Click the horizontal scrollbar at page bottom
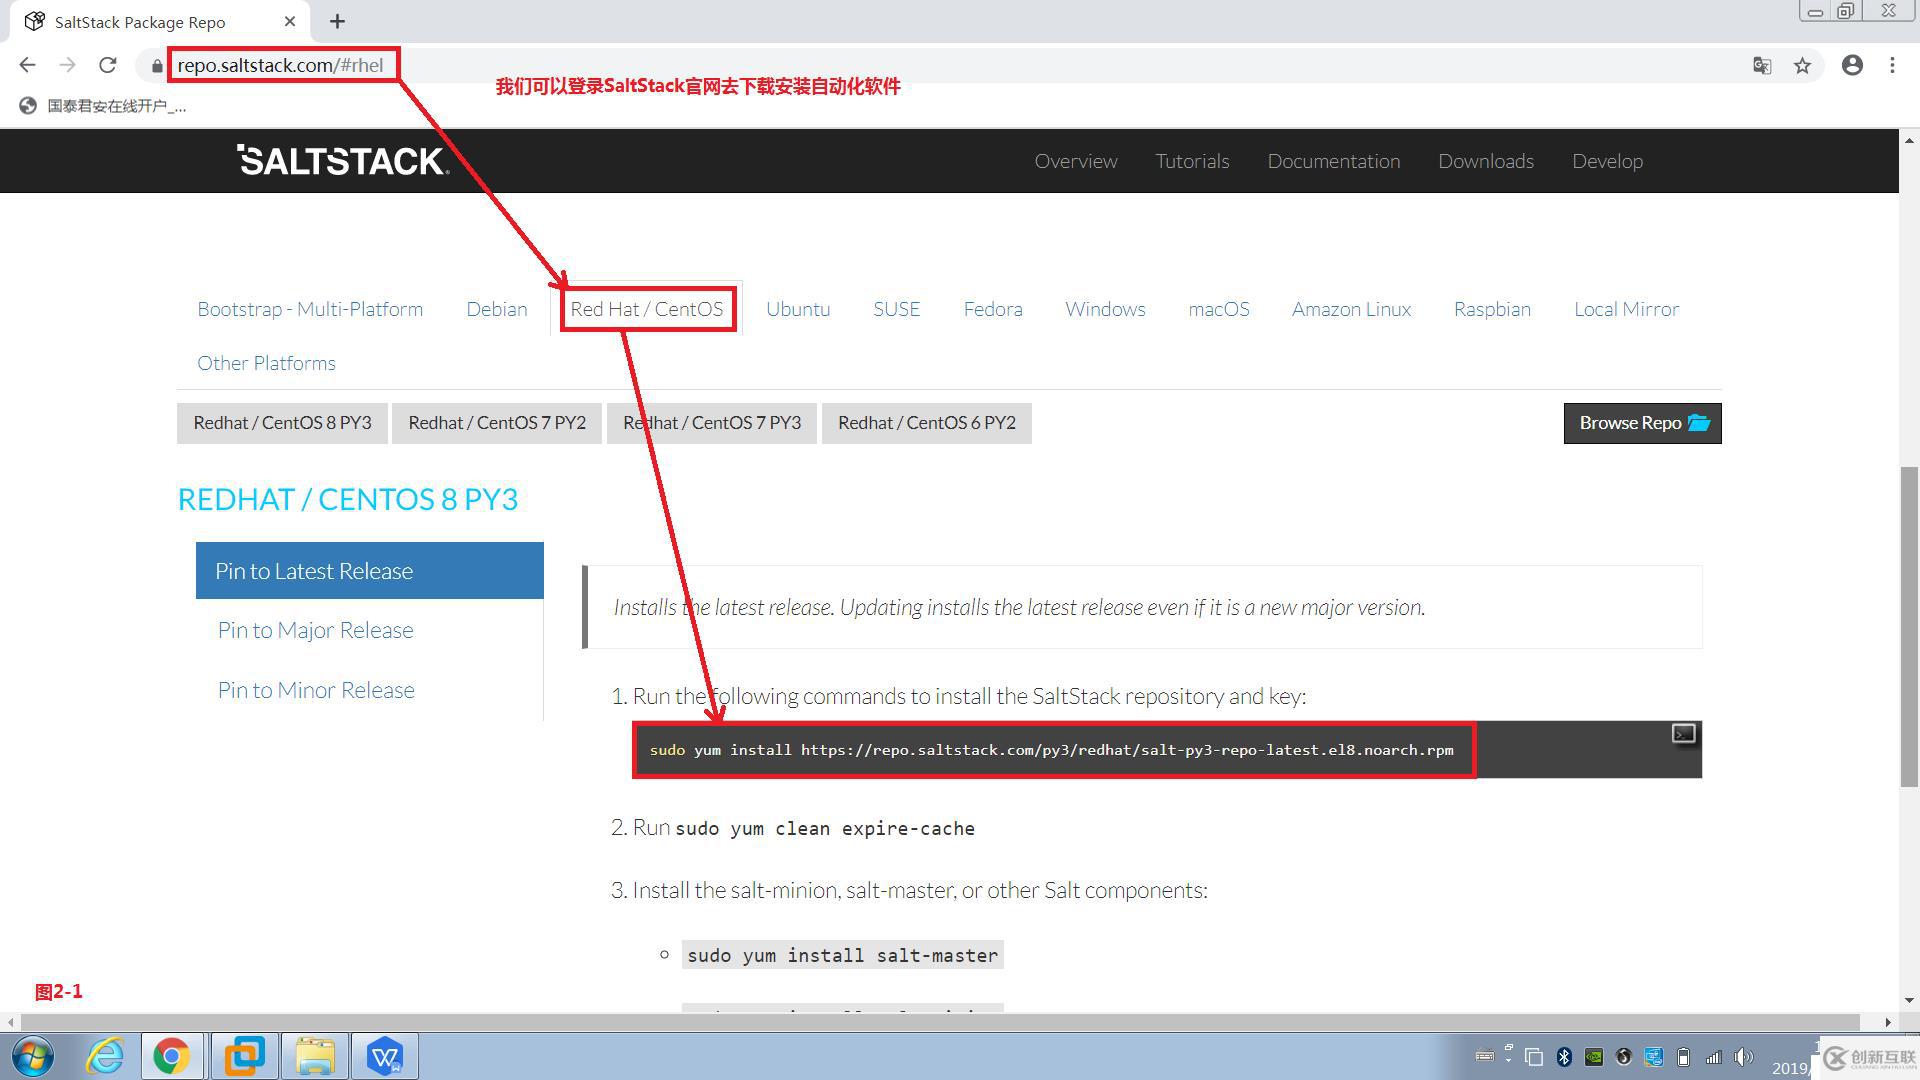 coord(940,1022)
